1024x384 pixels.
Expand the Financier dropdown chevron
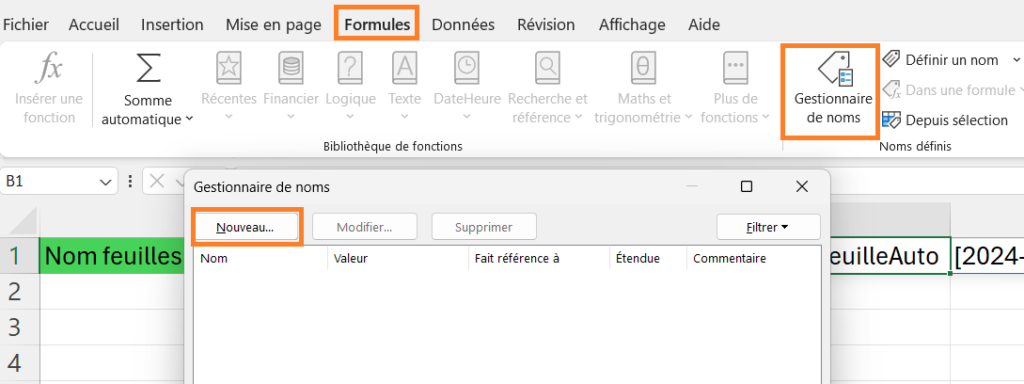[291, 118]
